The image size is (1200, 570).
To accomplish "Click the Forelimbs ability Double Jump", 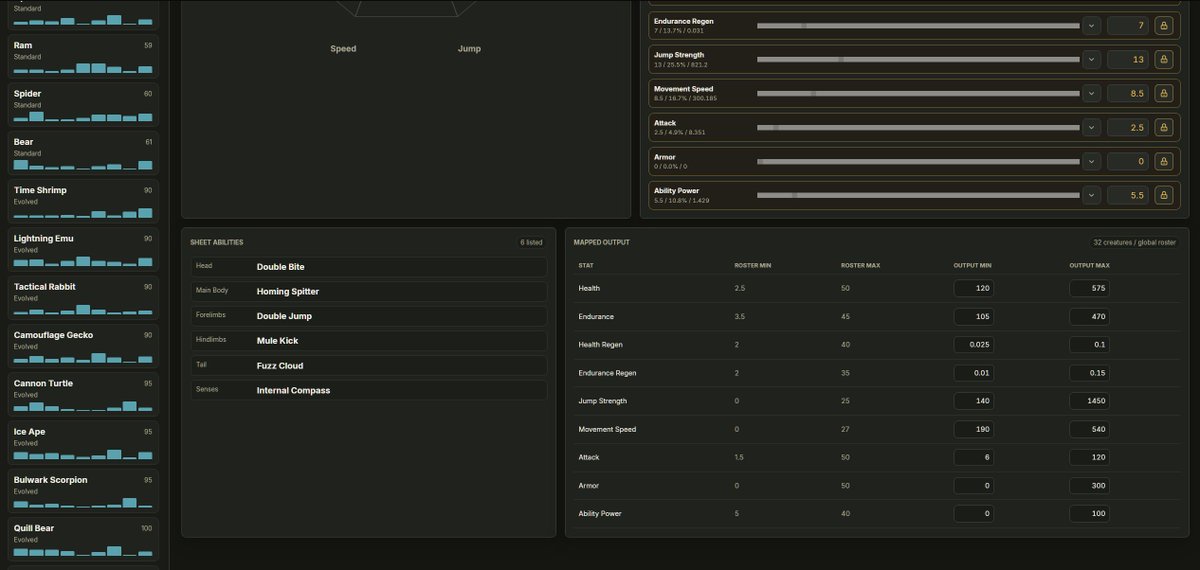I will click(x=369, y=316).
